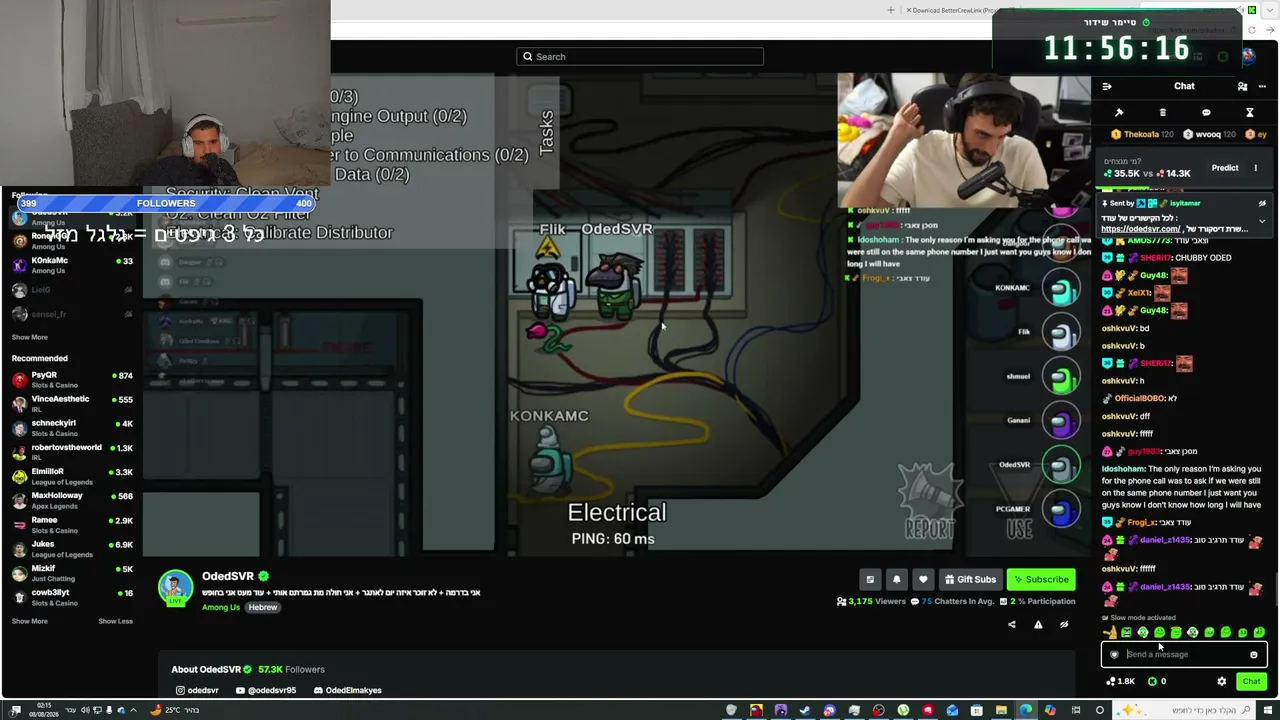Image resolution: width=1280 pixels, height=720 pixels.
Task: Open a new browser tab with plus
Action: [891, 10]
